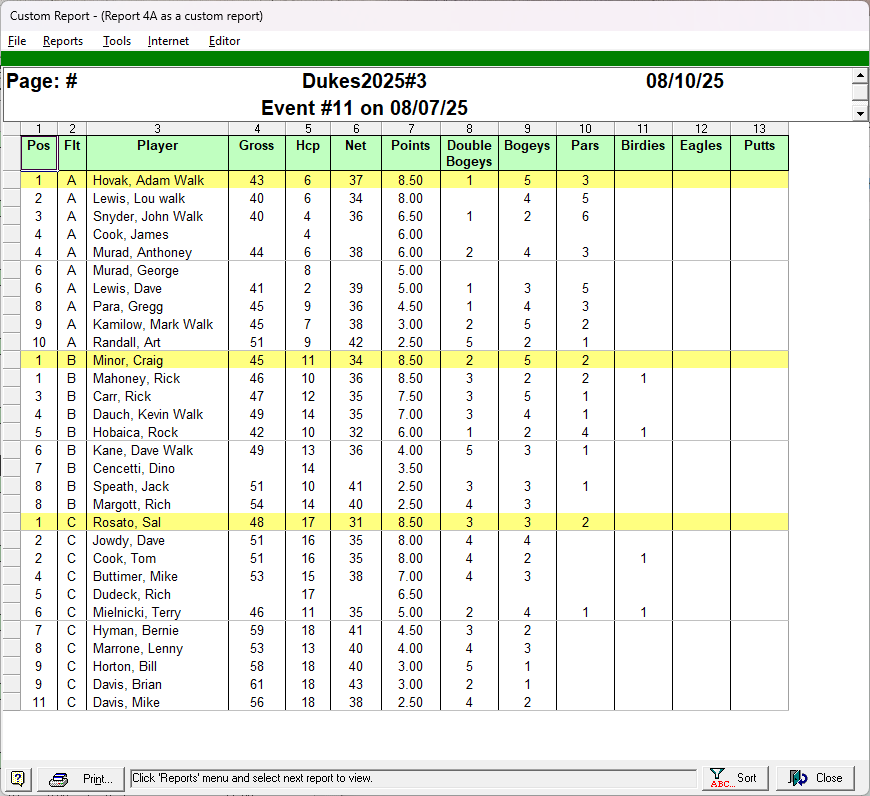Click the Close button with door icon

click(816, 778)
